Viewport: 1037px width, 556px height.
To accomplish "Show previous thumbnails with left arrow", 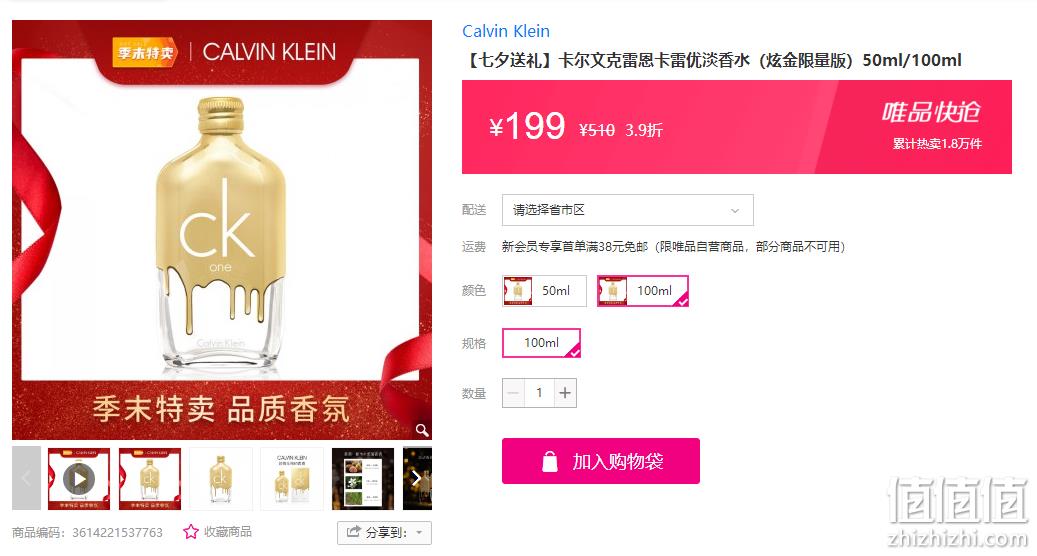I will 26,478.
